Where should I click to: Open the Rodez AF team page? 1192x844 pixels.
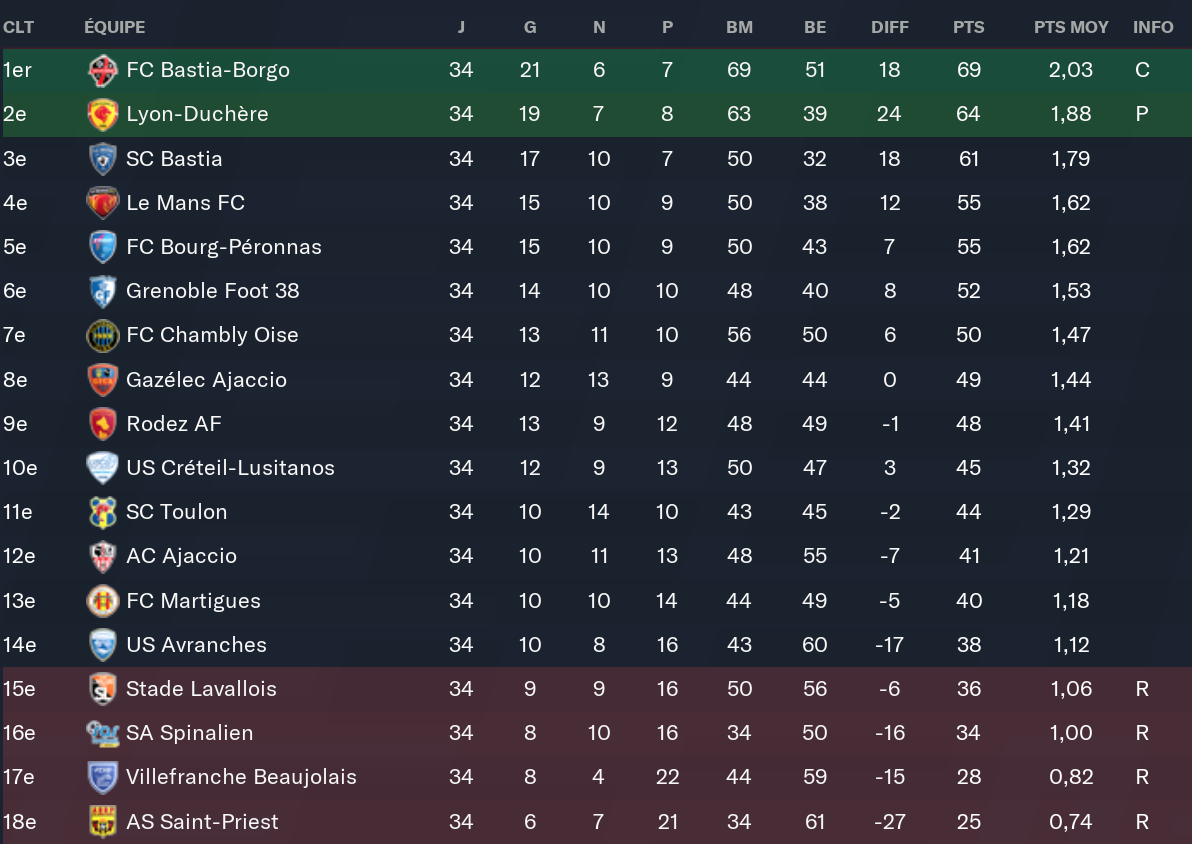pos(173,424)
